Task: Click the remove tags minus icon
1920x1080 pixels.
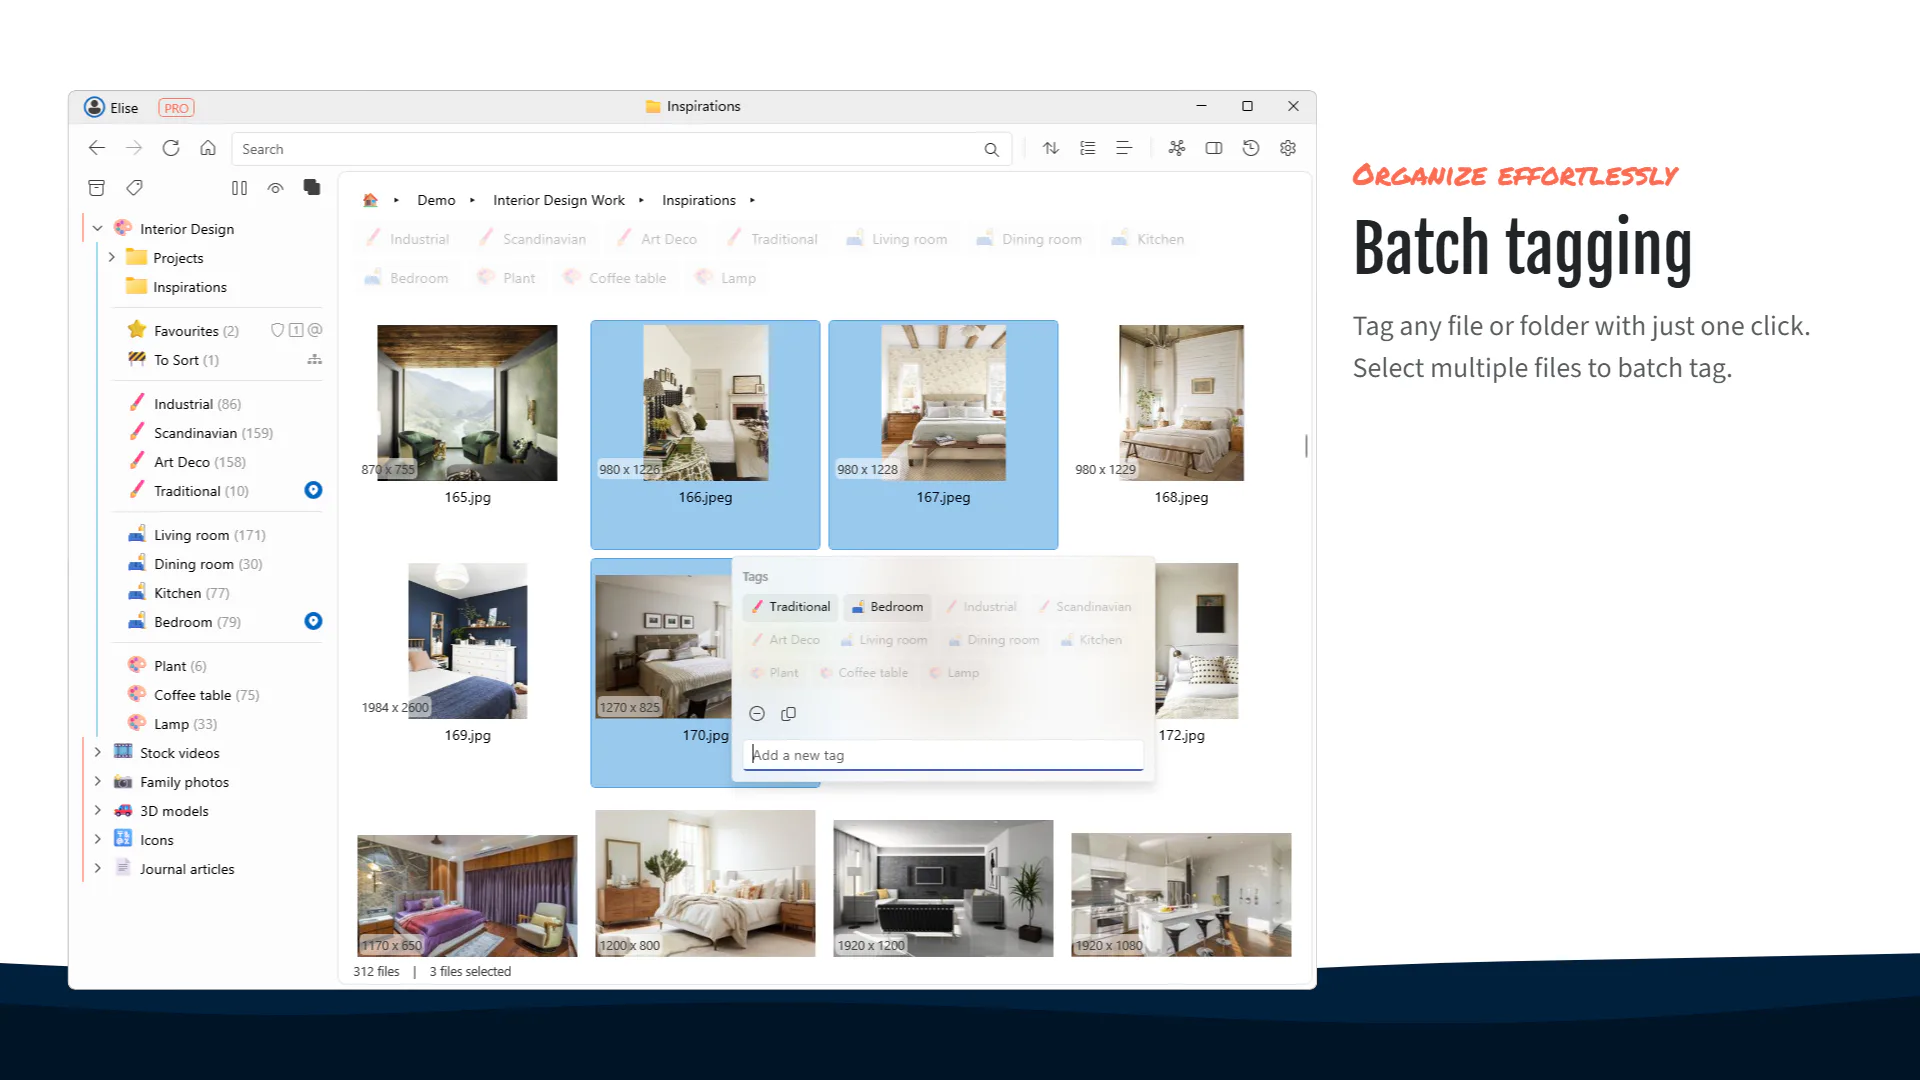Action: click(x=757, y=713)
